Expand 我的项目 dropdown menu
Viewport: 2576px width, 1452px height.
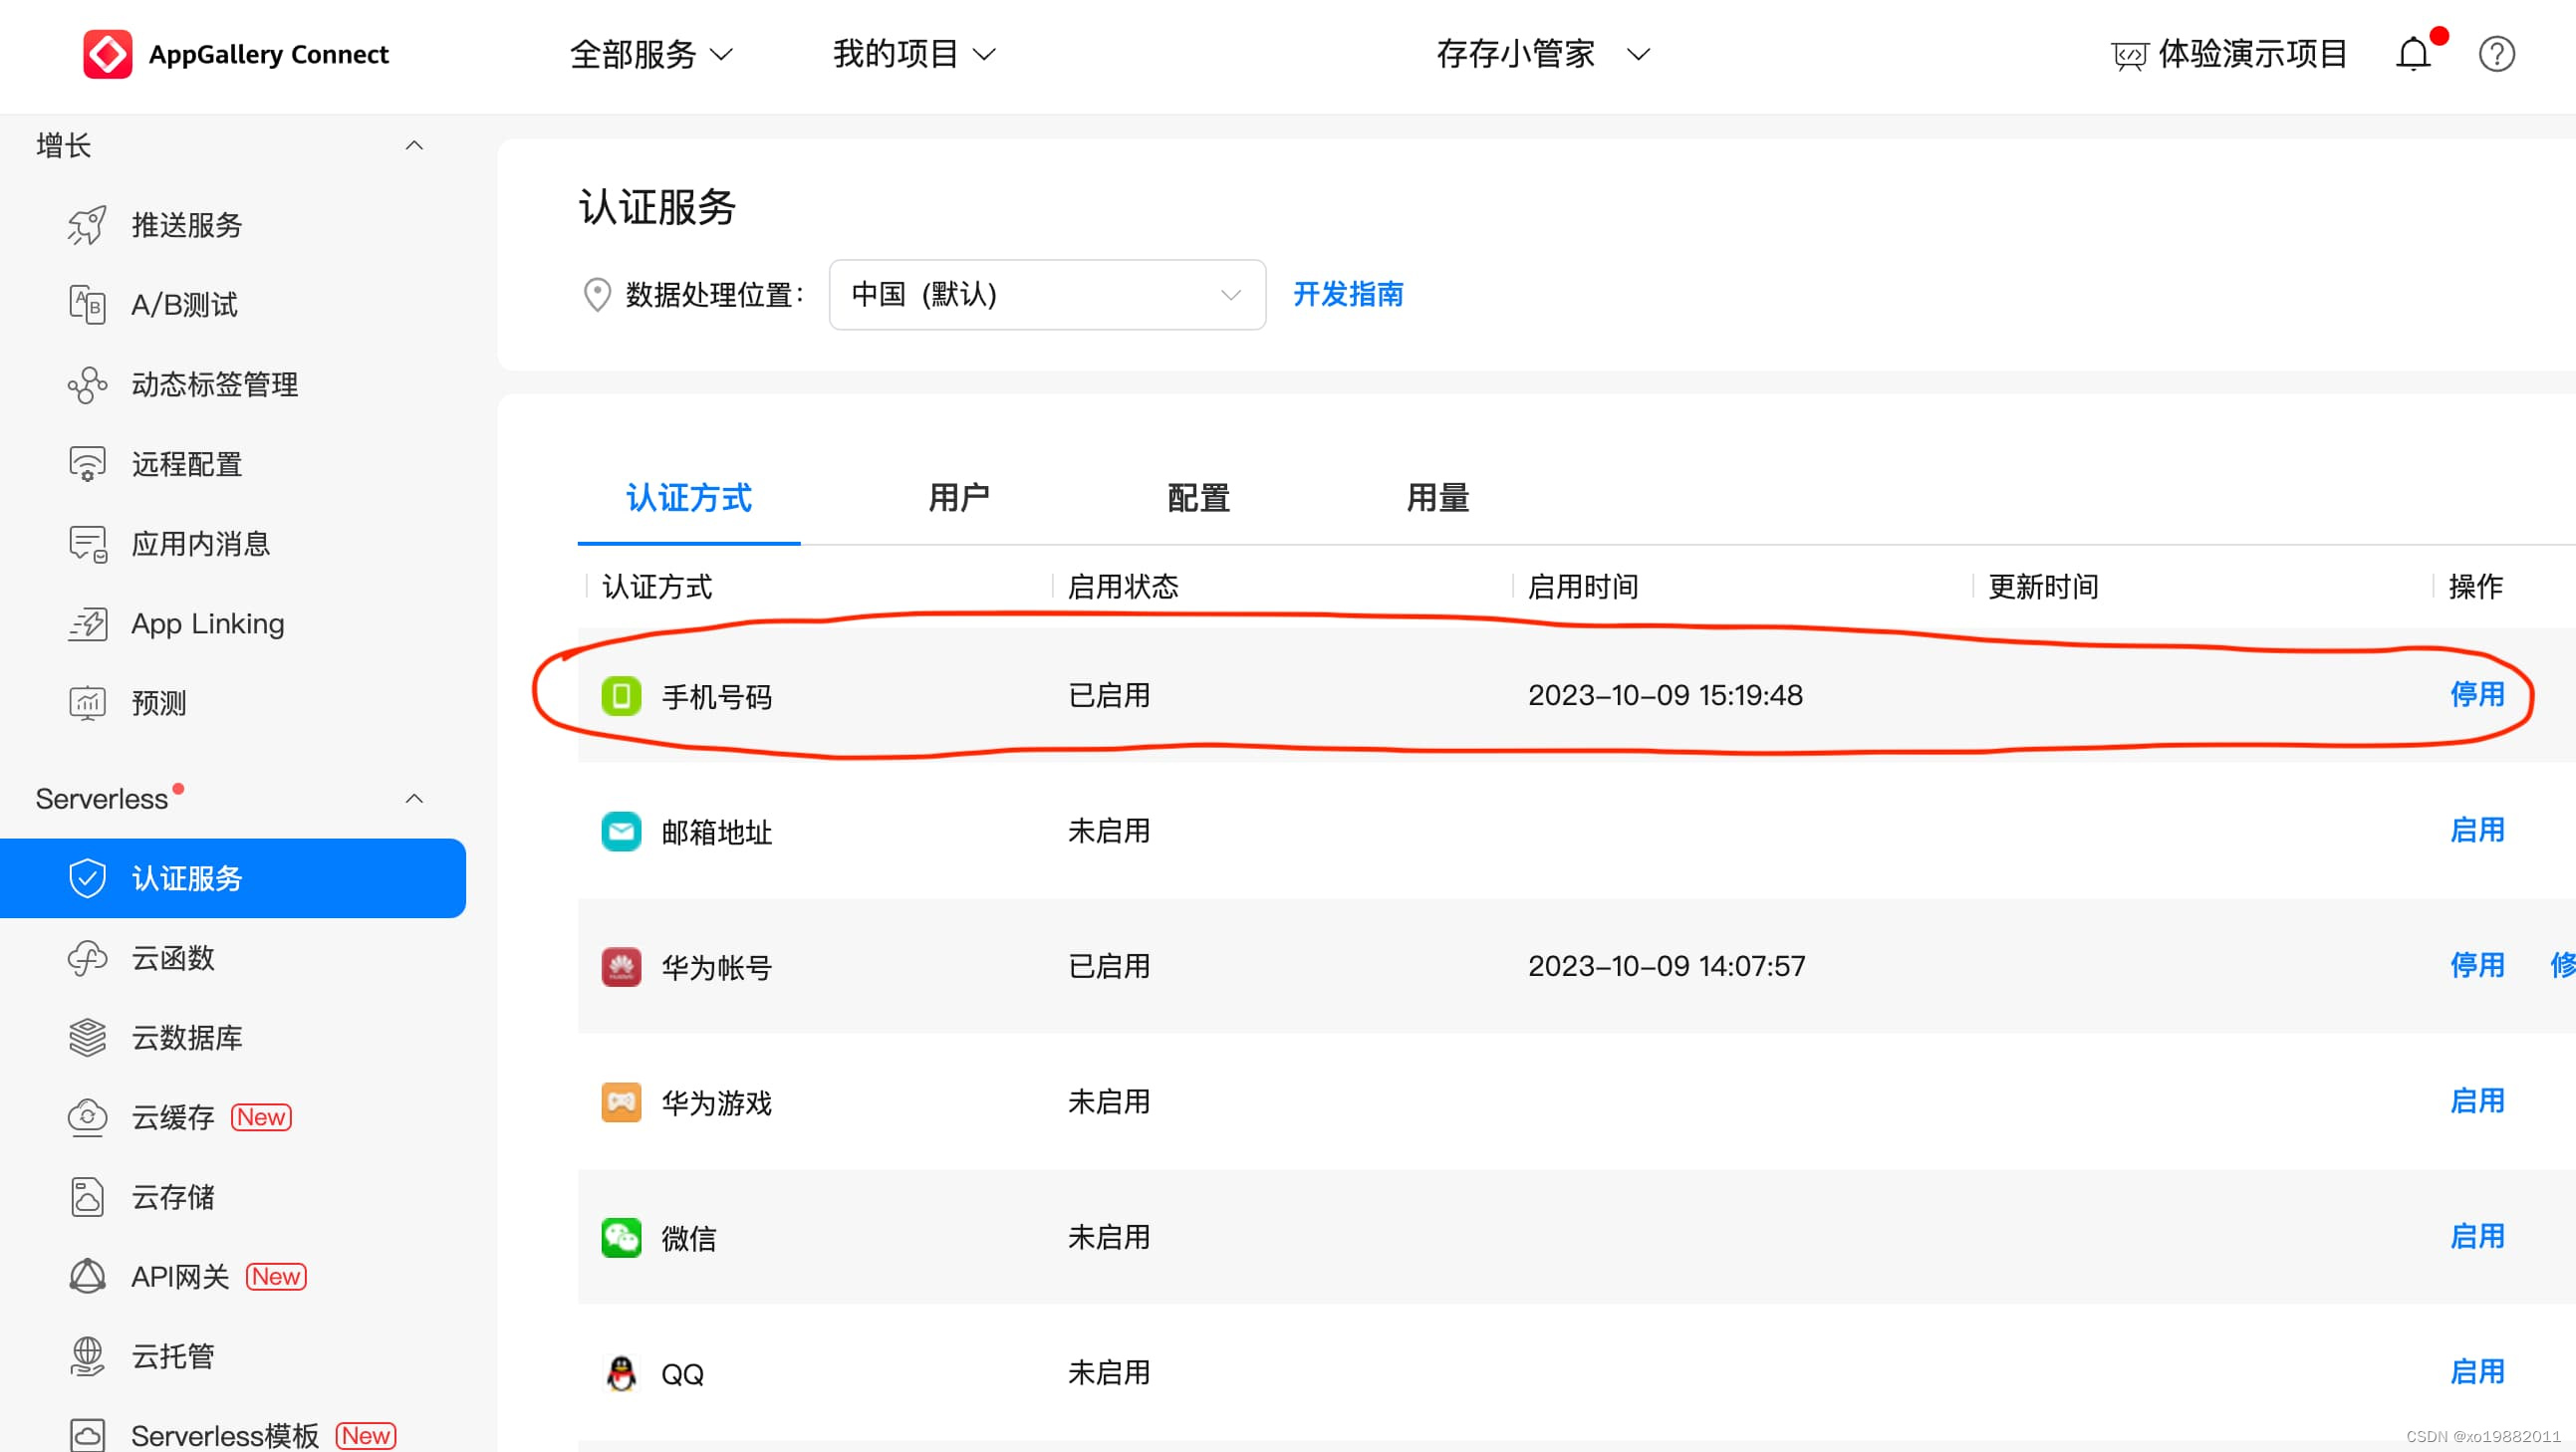click(911, 53)
